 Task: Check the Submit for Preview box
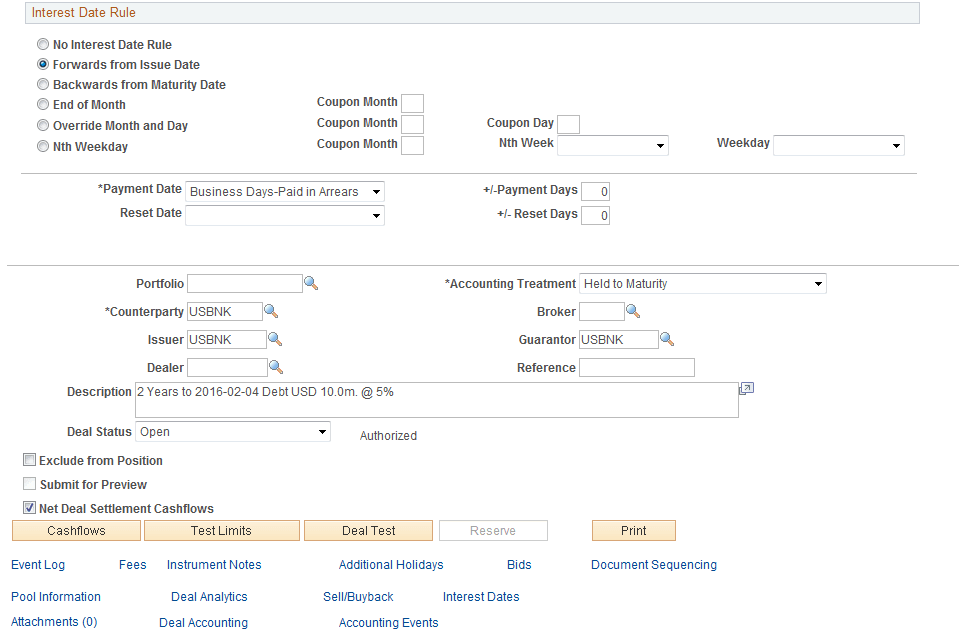point(29,484)
